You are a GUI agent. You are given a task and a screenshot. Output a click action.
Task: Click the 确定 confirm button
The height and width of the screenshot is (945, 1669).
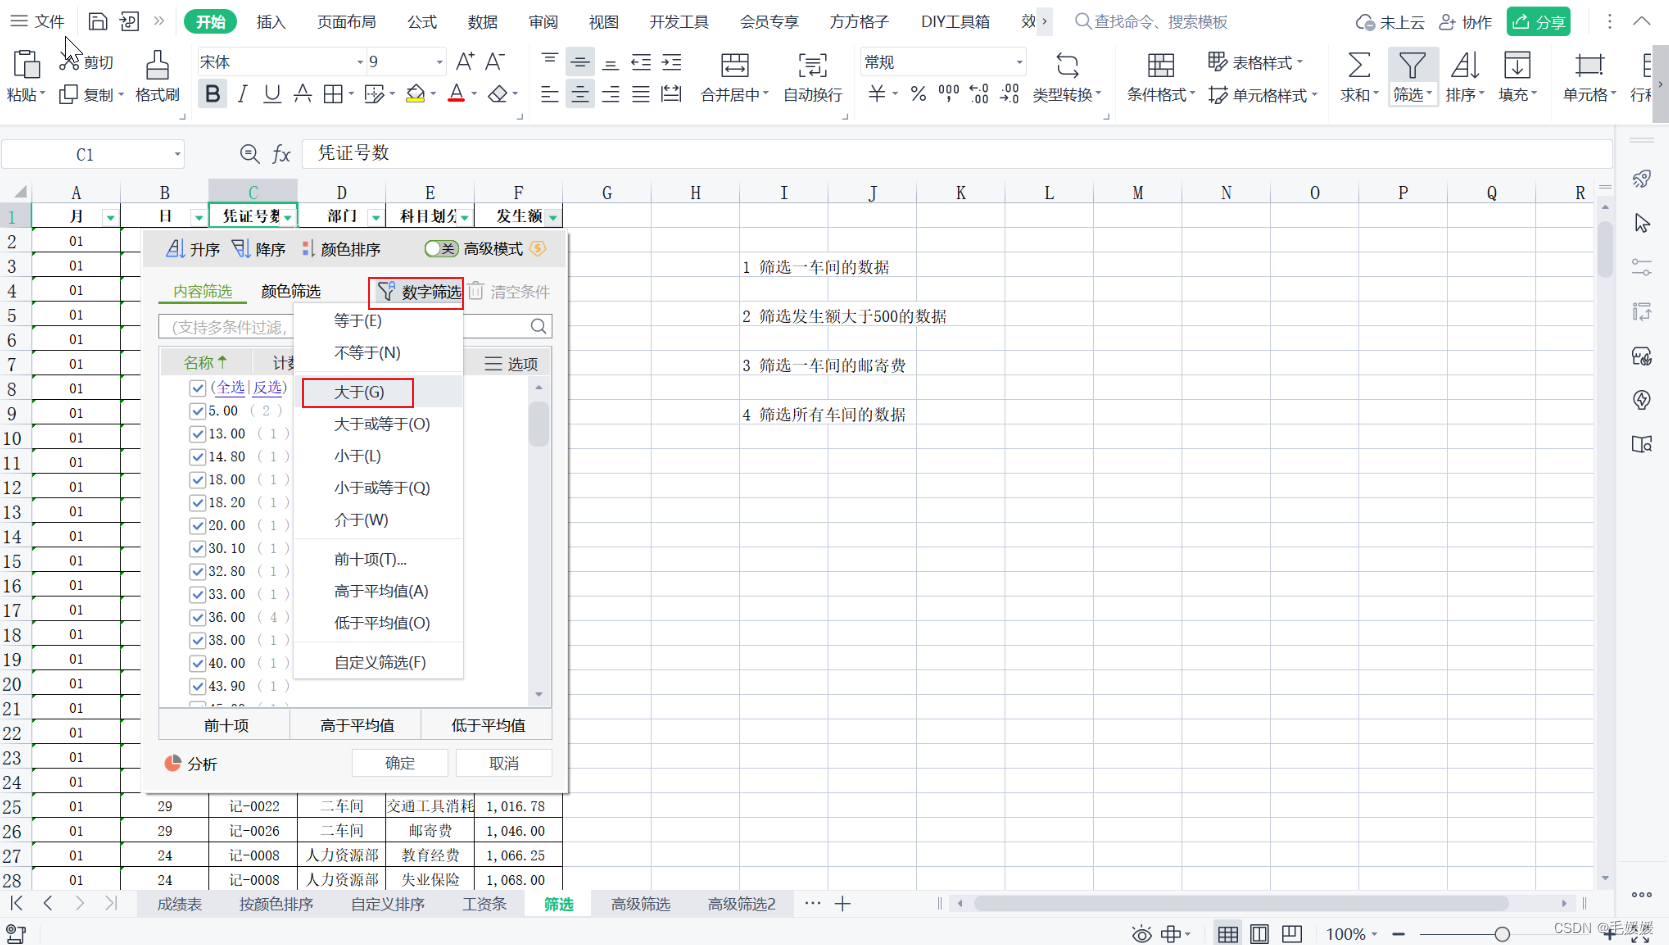pos(400,763)
